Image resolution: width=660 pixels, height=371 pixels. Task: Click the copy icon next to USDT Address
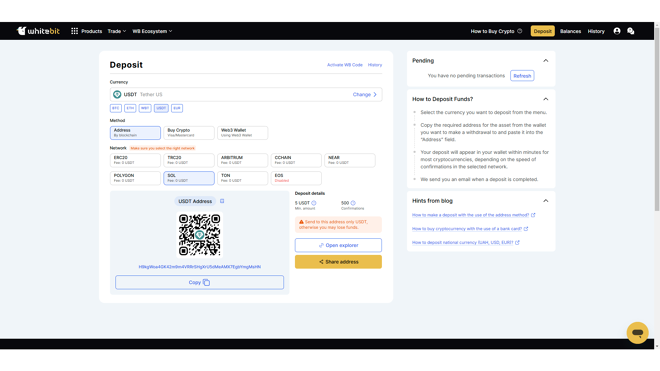(x=222, y=201)
